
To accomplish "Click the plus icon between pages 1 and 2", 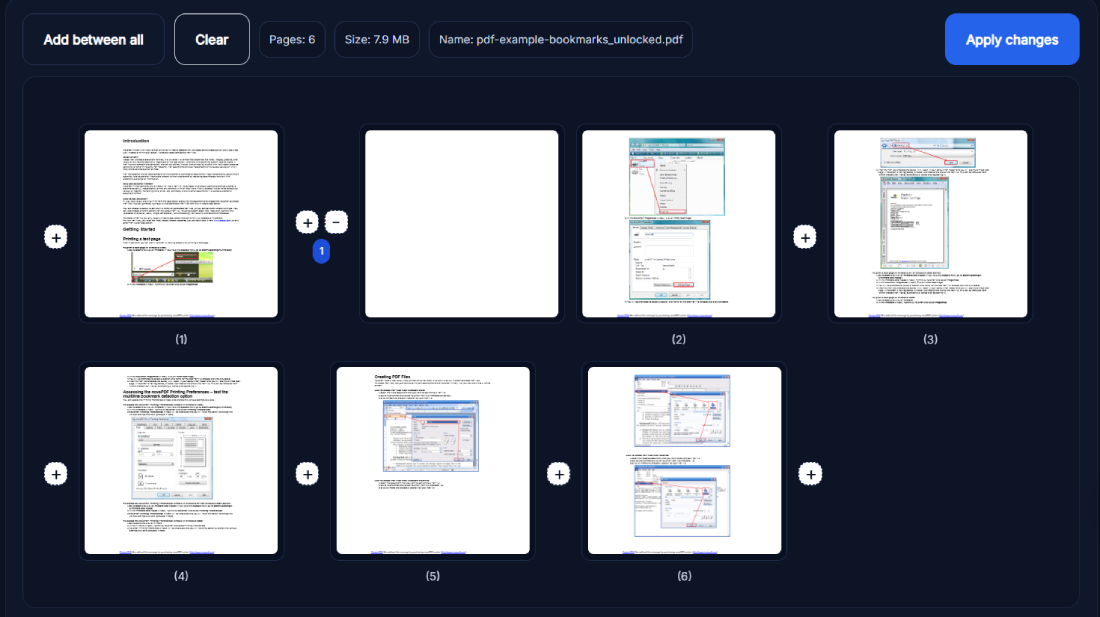I will [x=307, y=221].
